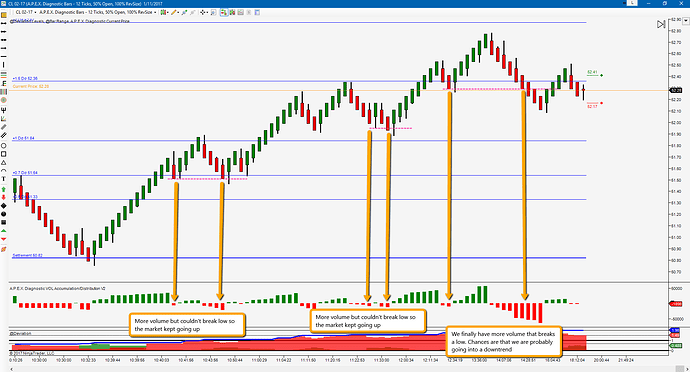
Task: Toggle the highlighted Chart Trader button
Action: (x=224, y=12)
